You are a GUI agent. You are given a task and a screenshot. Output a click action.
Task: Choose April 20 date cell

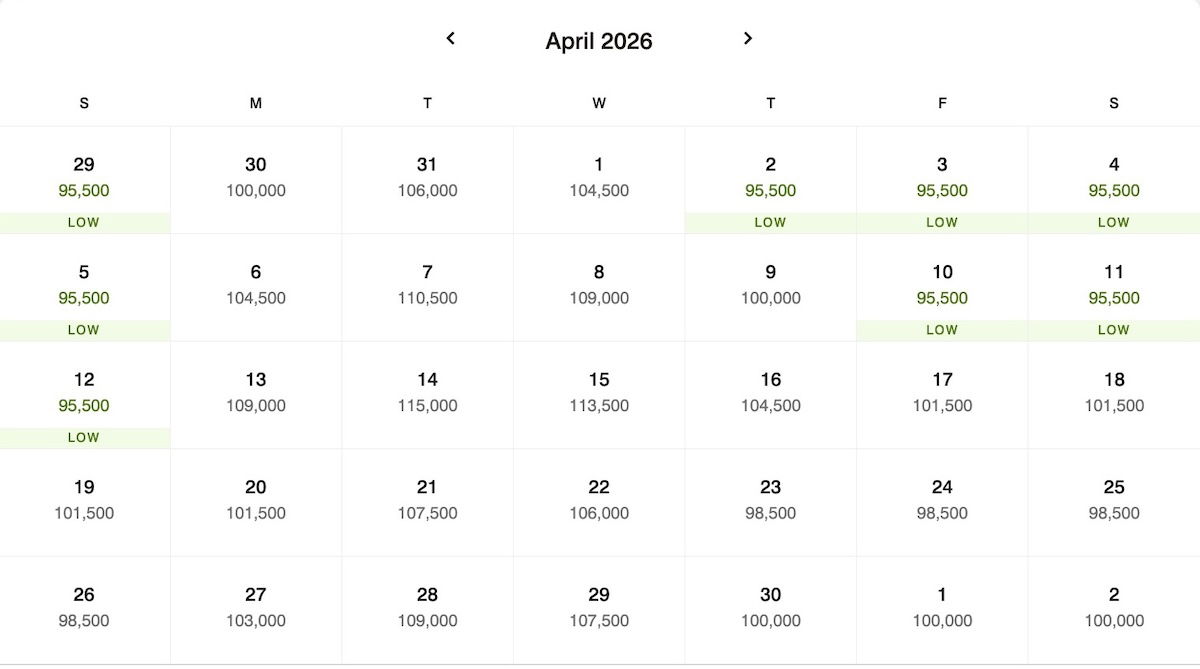point(256,502)
